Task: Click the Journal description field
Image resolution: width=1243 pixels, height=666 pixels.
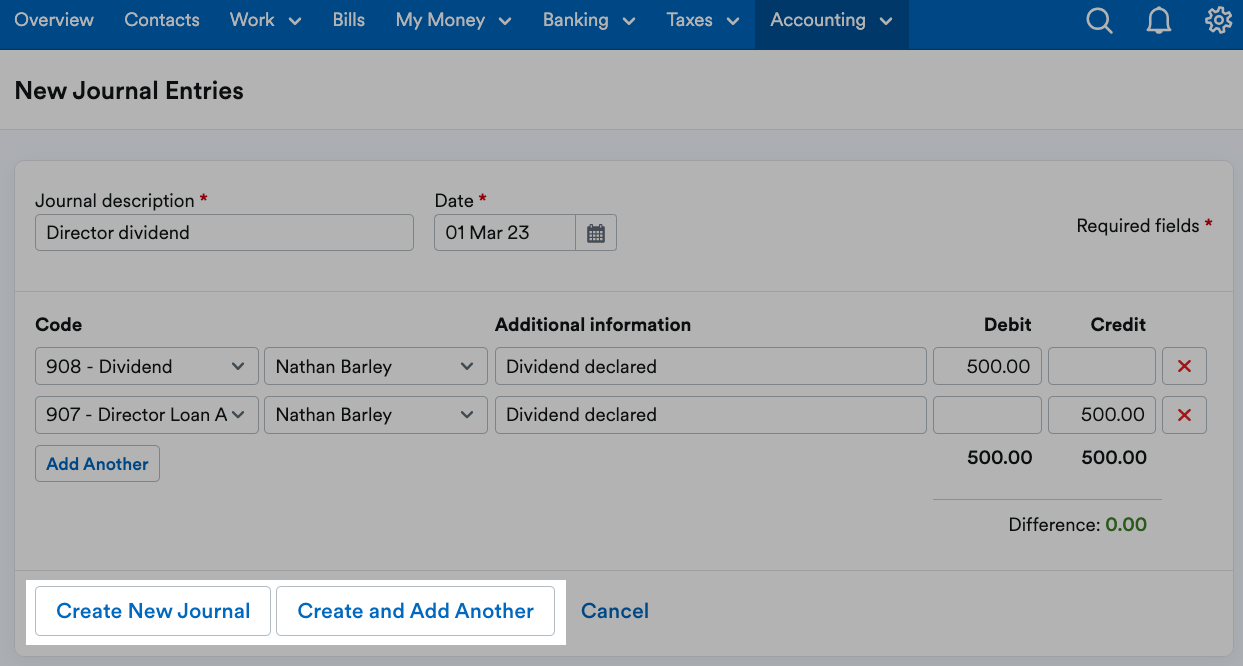Action: (224, 232)
